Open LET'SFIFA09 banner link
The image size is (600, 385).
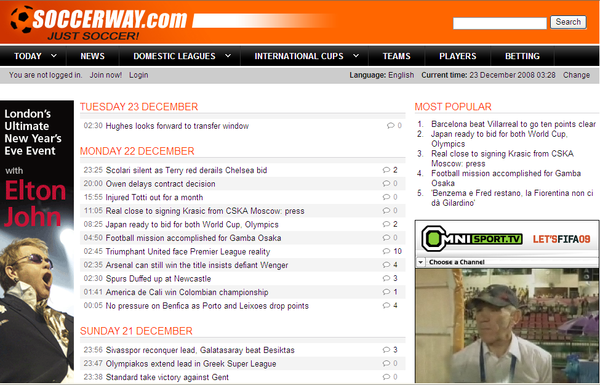pyautogui.click(x=561, y=239)
